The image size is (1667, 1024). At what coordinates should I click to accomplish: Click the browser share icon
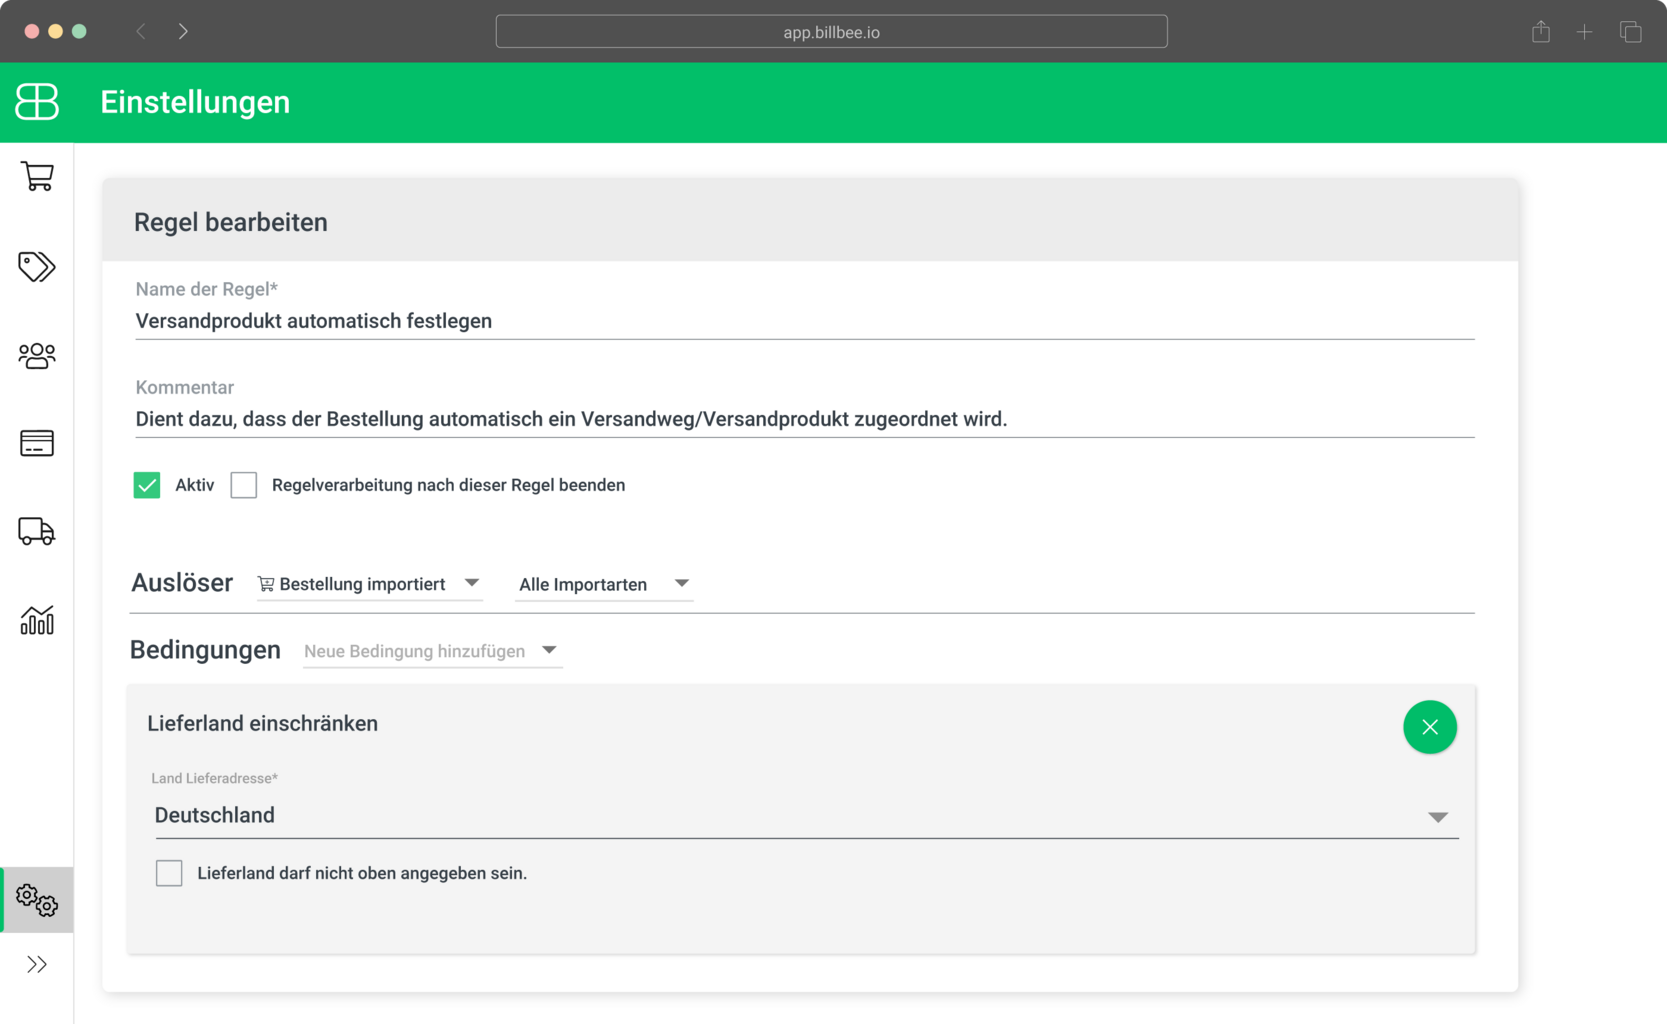(1540, 32)
